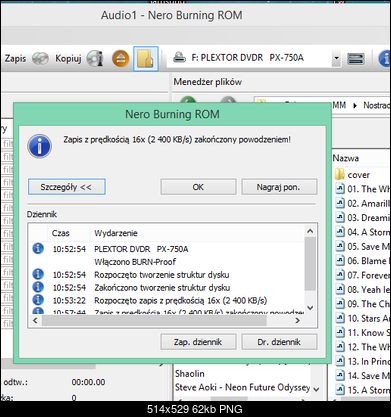Click log horizontal scroll right arrow
This screenshot has width=391, height=417.
[x=297, y=320]
